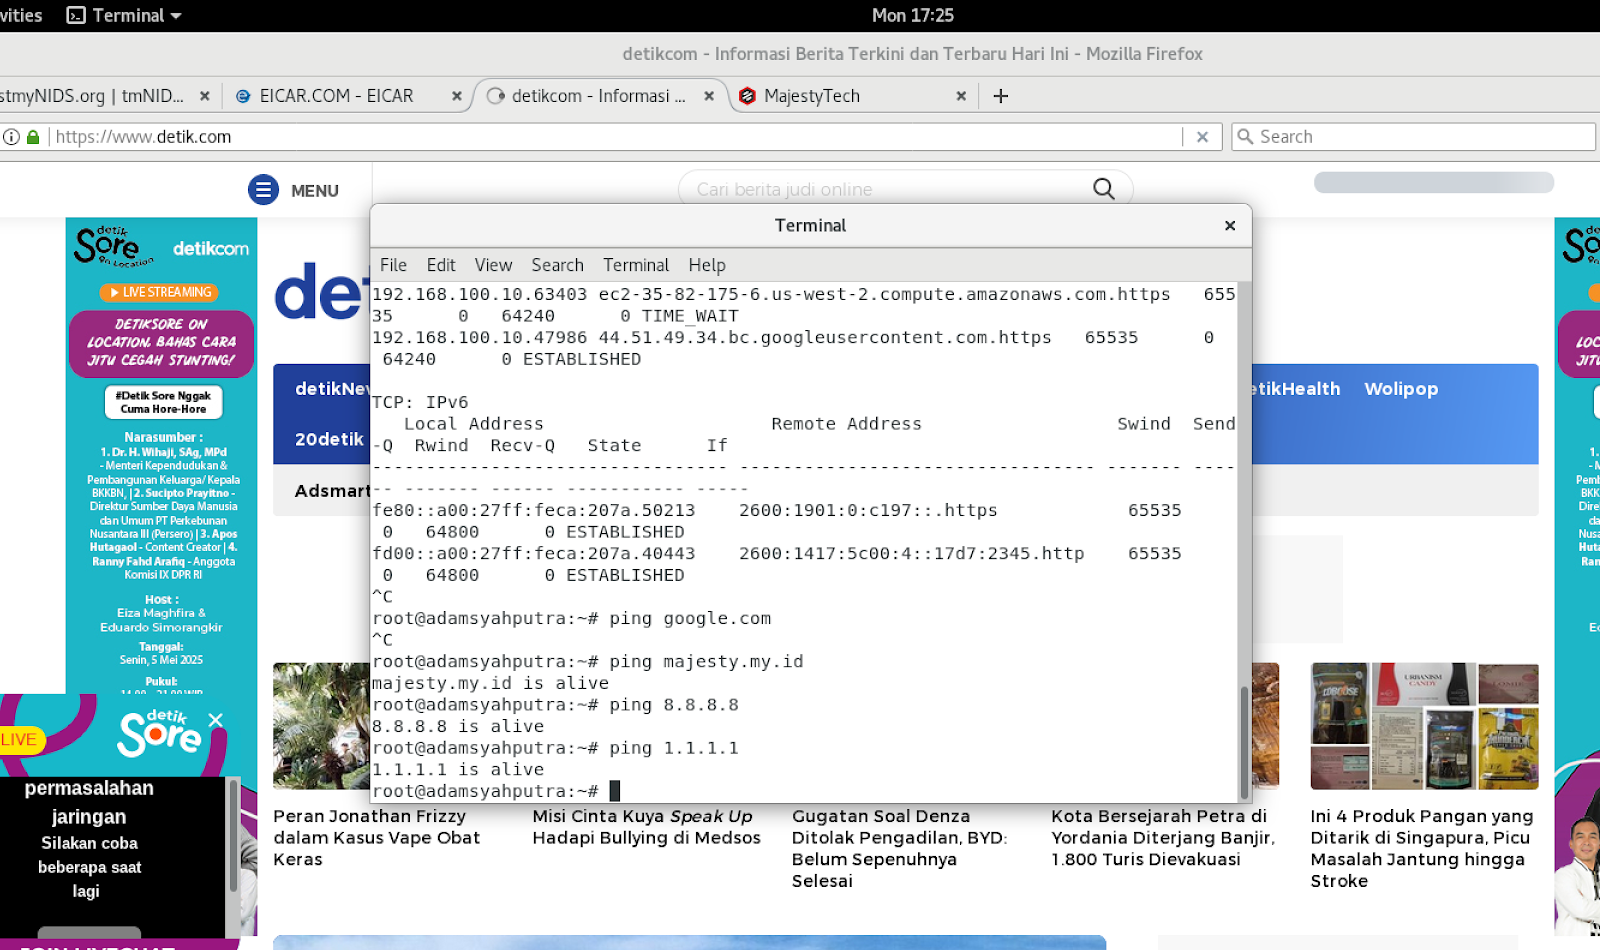The image size is (1600, 950).
Task: Click the Detik Sore Nggak Cuma Hore-Hore badge
Action: coord(164,402)
